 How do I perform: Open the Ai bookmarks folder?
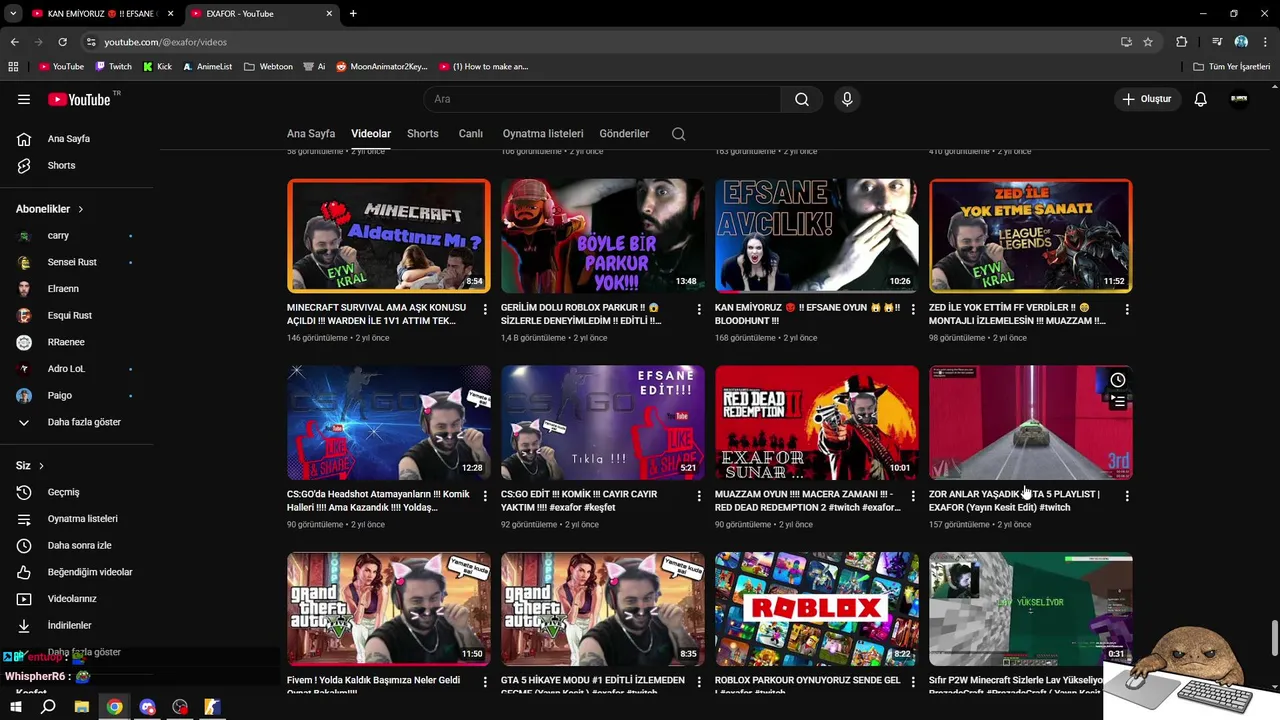click(x=314, y=67)
